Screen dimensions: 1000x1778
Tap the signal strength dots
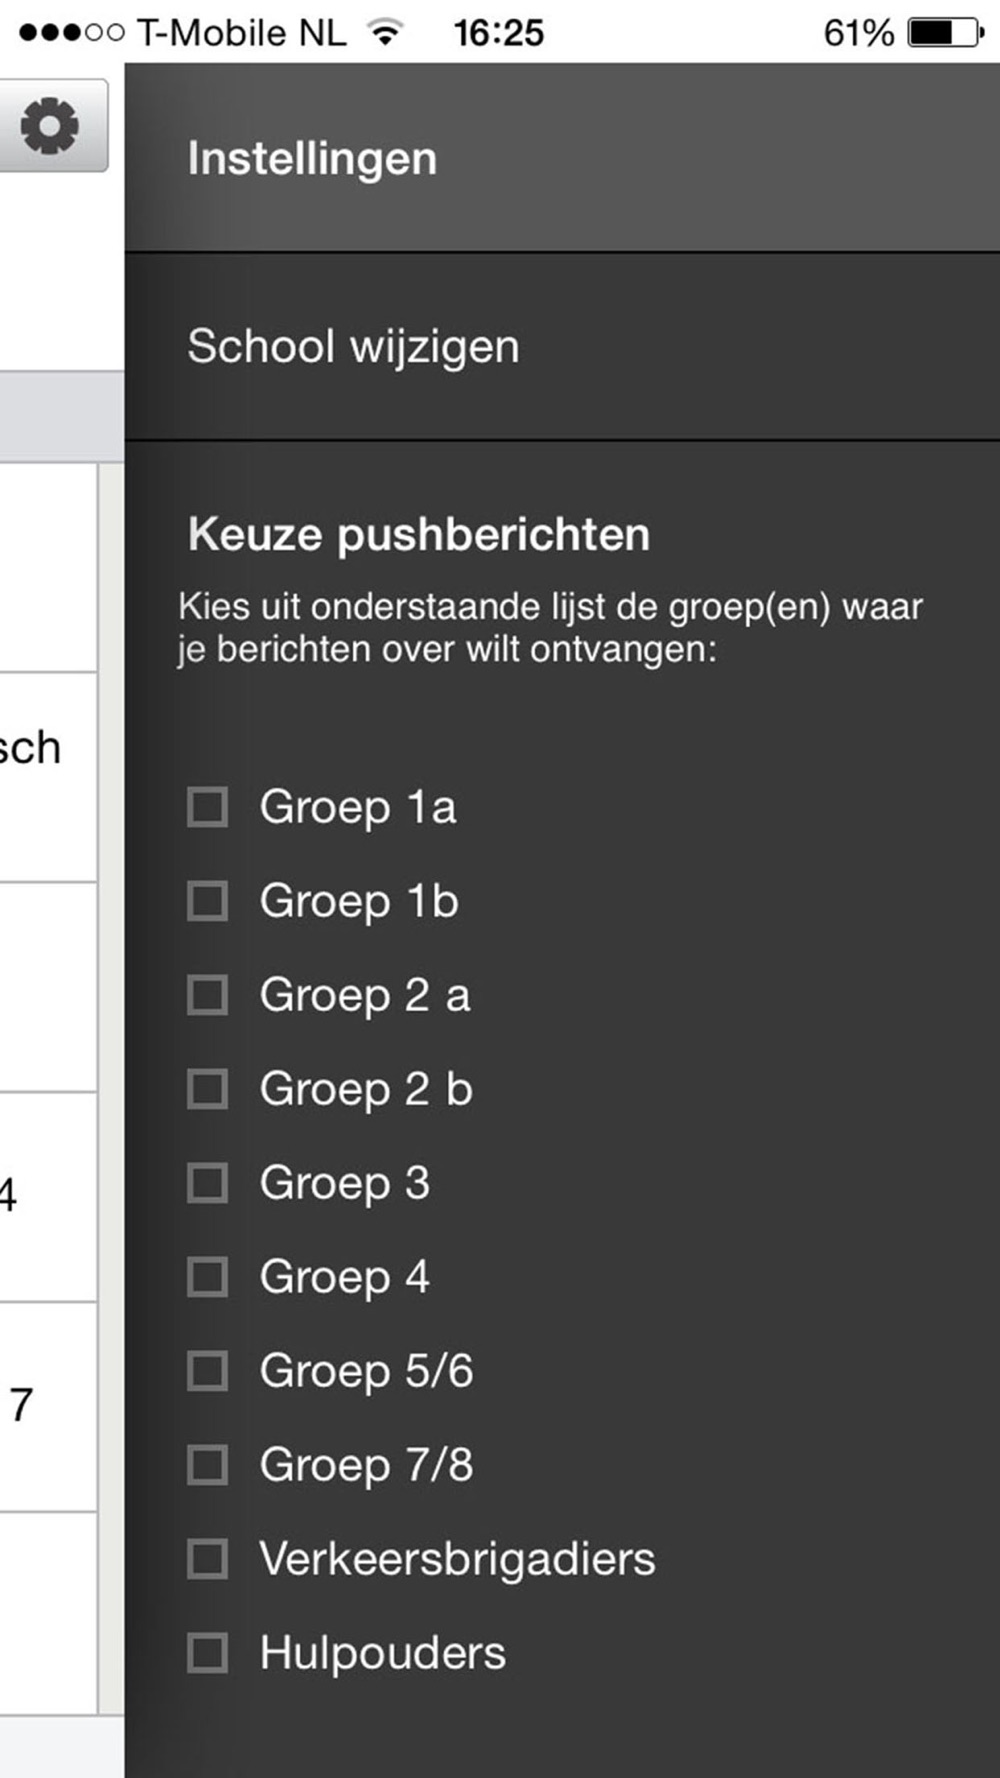(71, 33)
